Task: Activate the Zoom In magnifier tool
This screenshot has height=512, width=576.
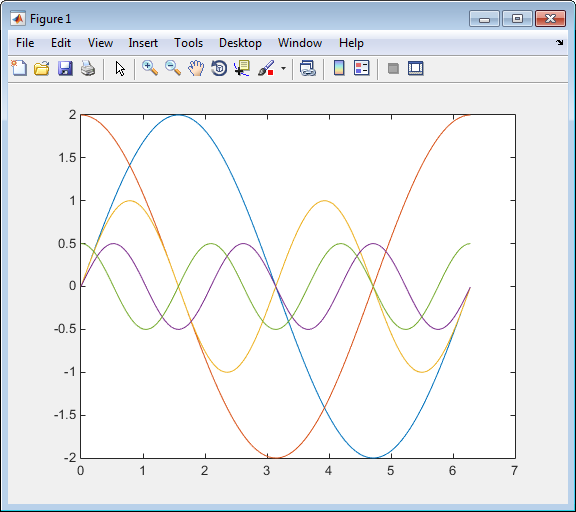Action: pos(150,68)
